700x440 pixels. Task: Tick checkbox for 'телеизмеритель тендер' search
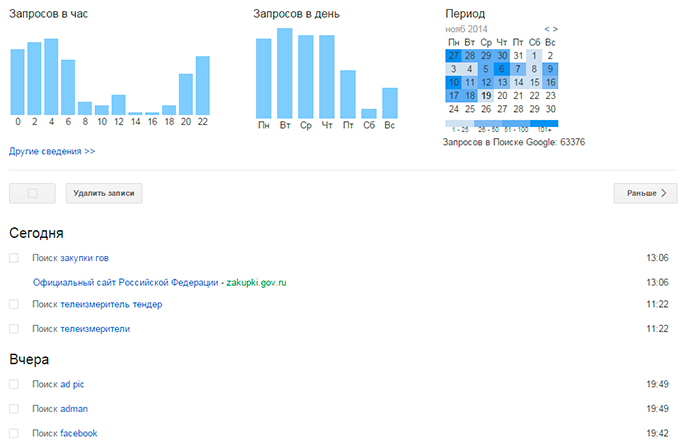[14, 304]
